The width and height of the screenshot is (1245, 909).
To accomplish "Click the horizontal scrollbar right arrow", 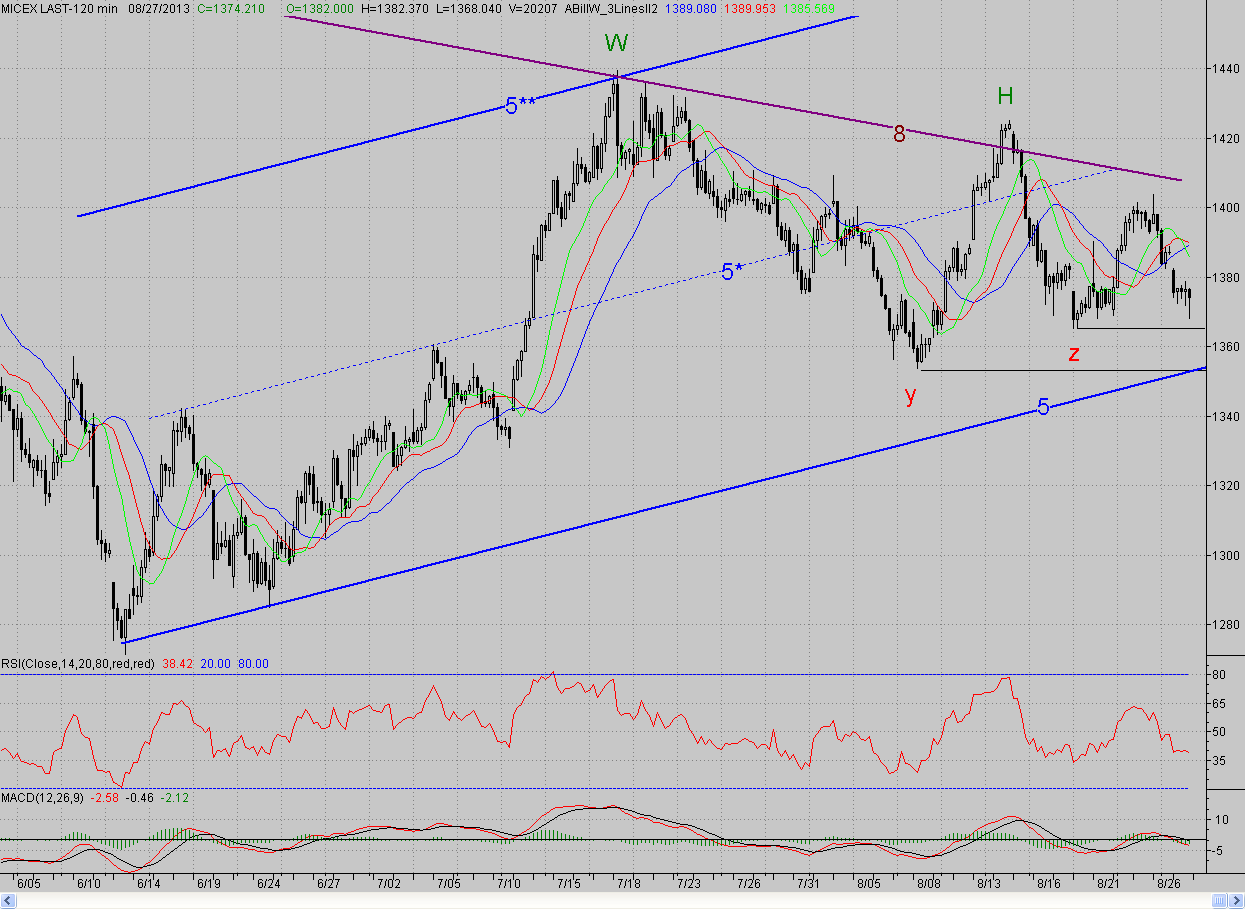I will tap(1236, 900).
